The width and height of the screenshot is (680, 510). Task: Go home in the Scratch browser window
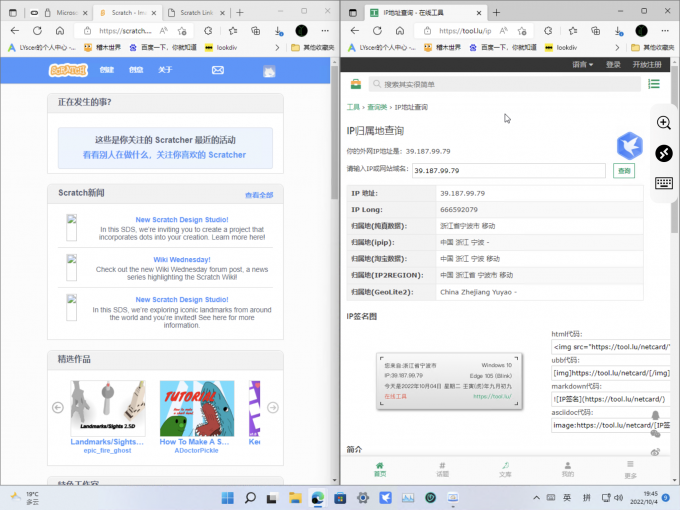tap(60, 31)
